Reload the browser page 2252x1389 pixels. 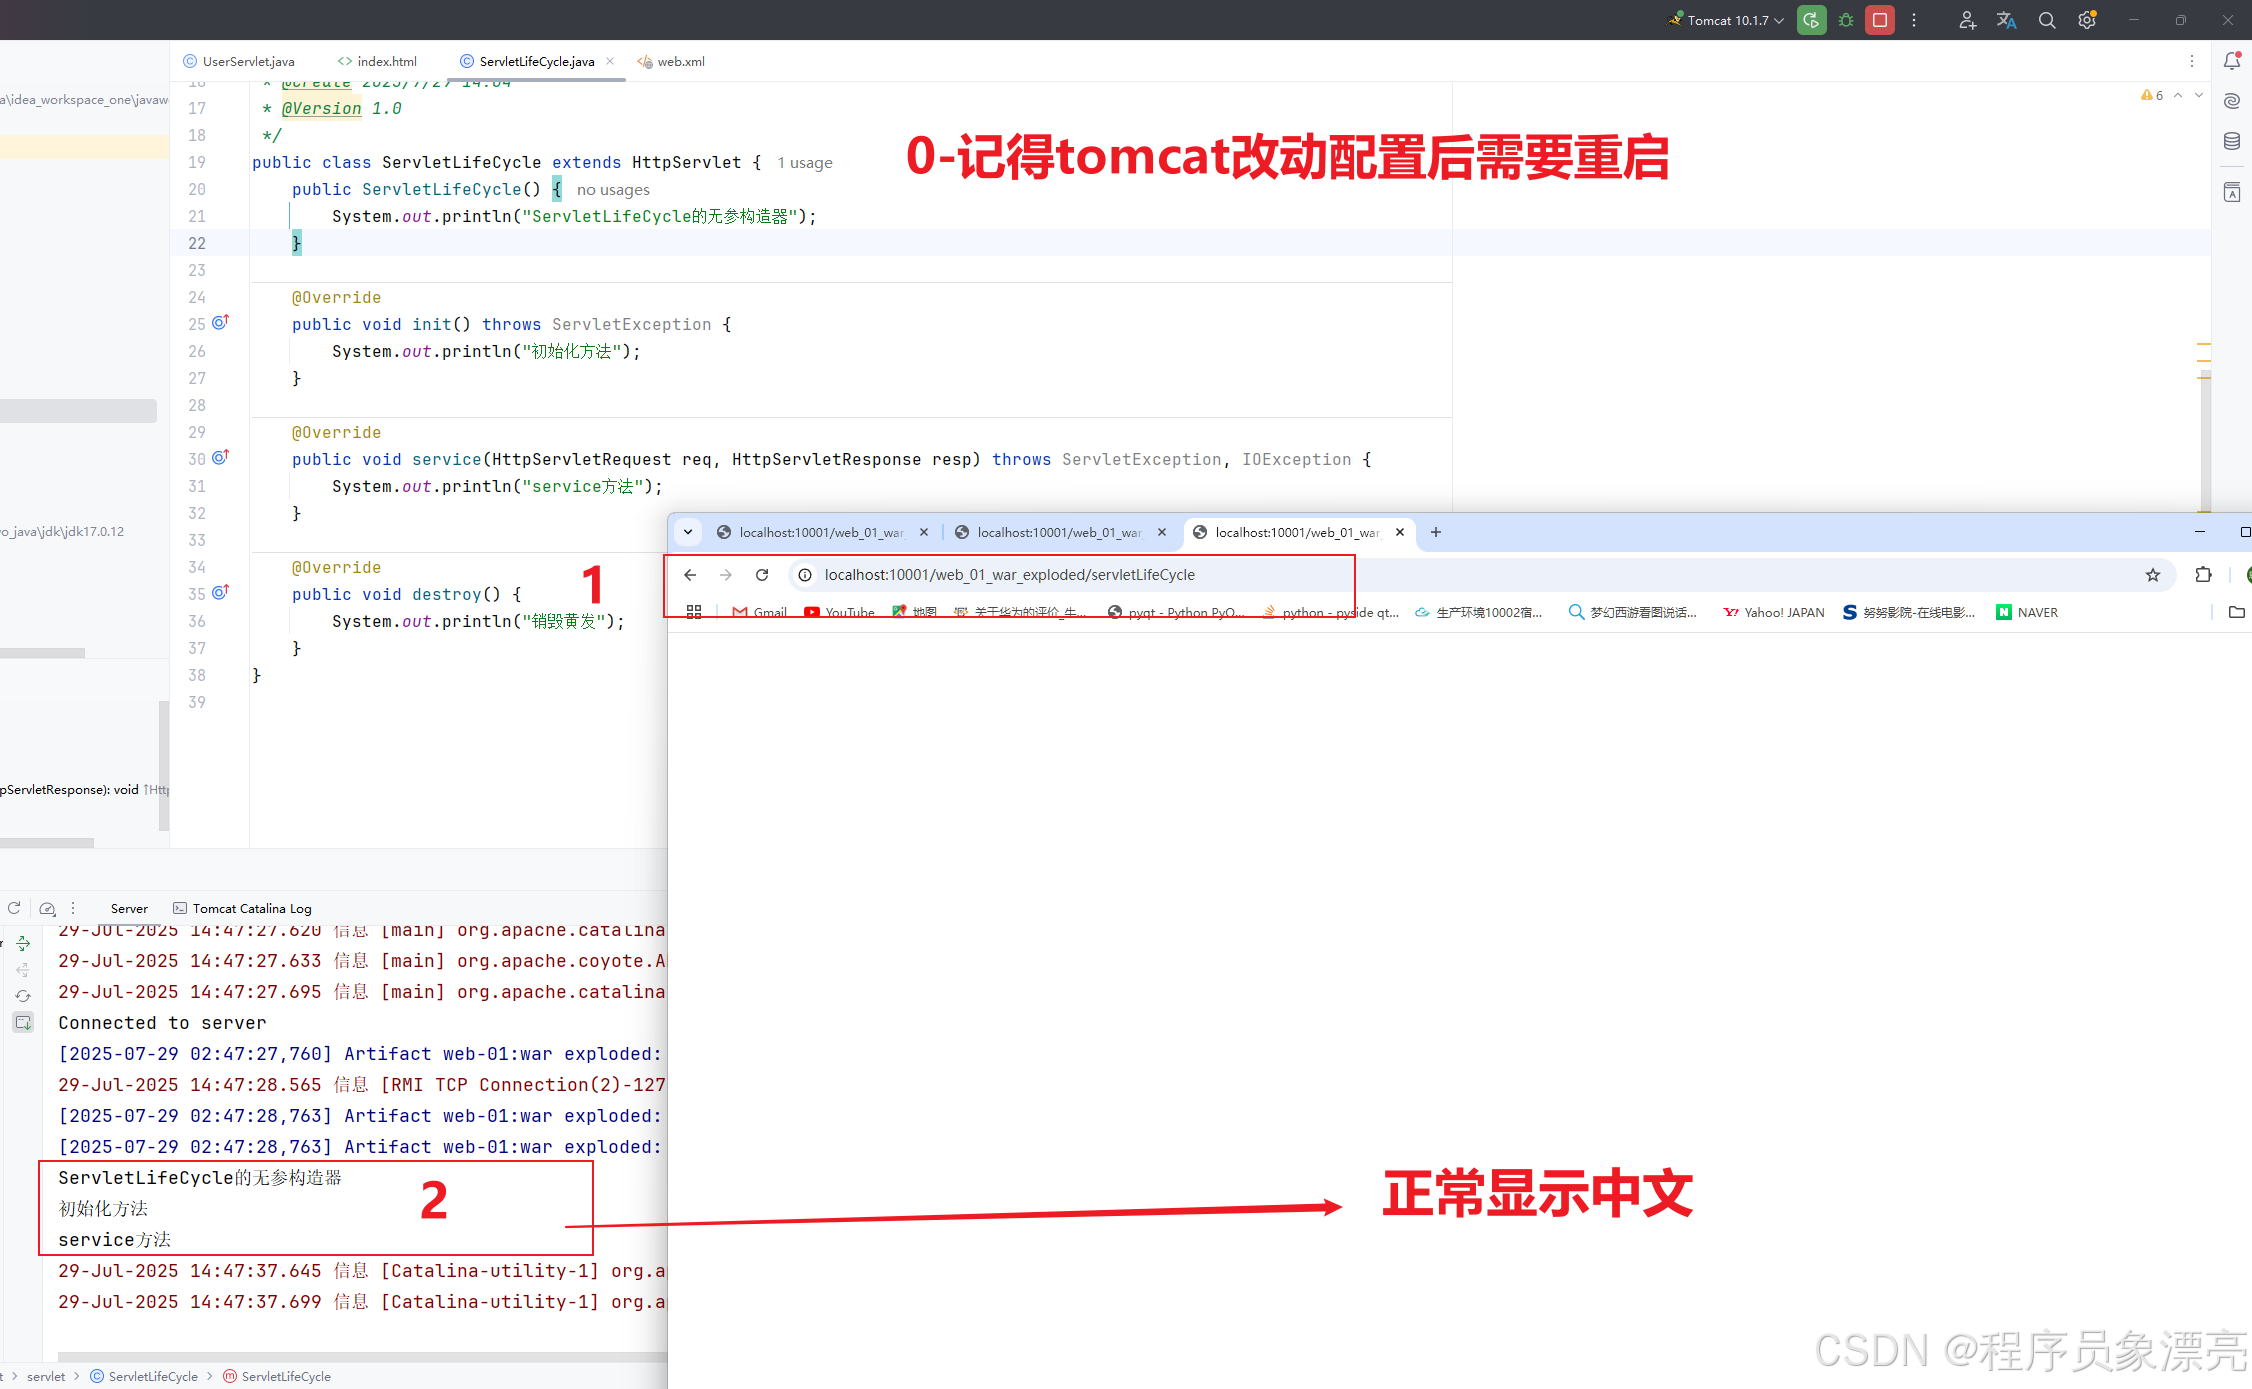click(x=762, y=575)
